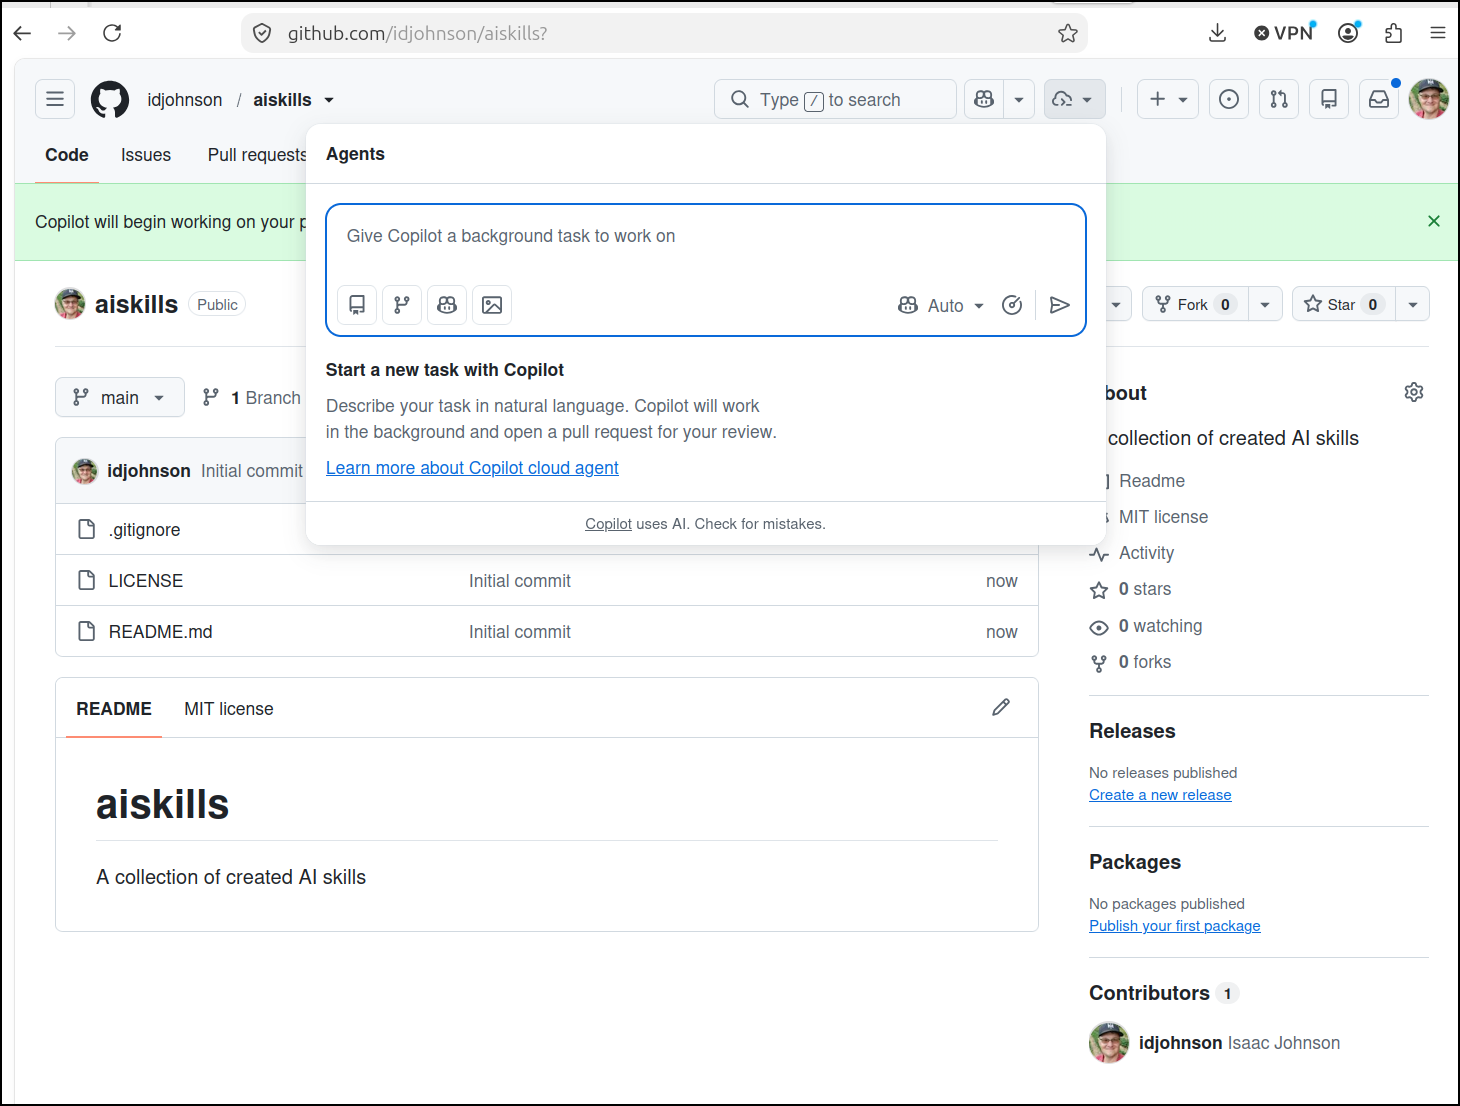The width and height of the screenshot is (1460, 1106).
Task: Open the main branch switcher dropdown
Action: coord(120,397)
